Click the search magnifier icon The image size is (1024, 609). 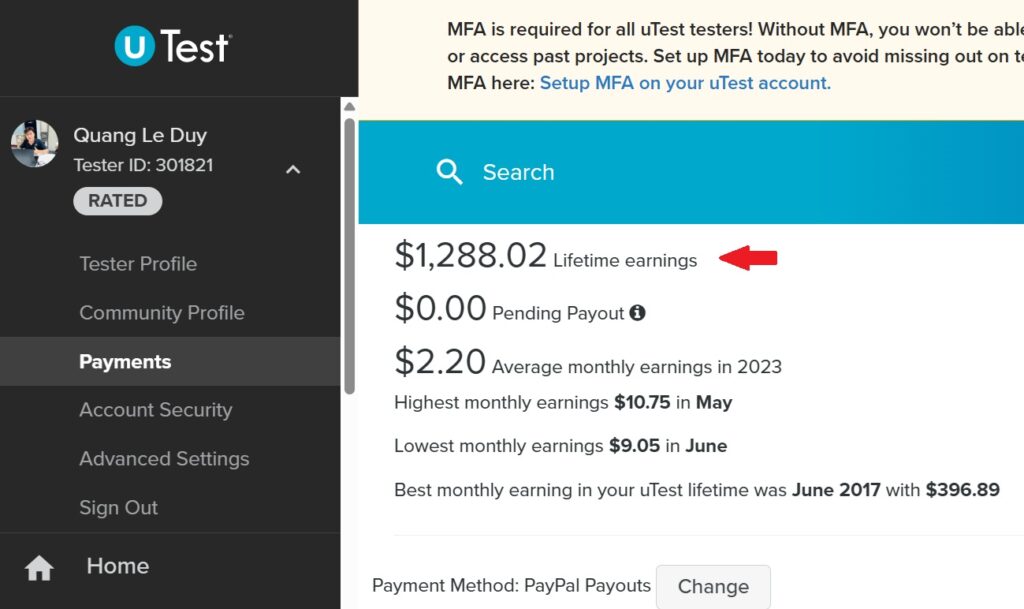click(449, 172)
